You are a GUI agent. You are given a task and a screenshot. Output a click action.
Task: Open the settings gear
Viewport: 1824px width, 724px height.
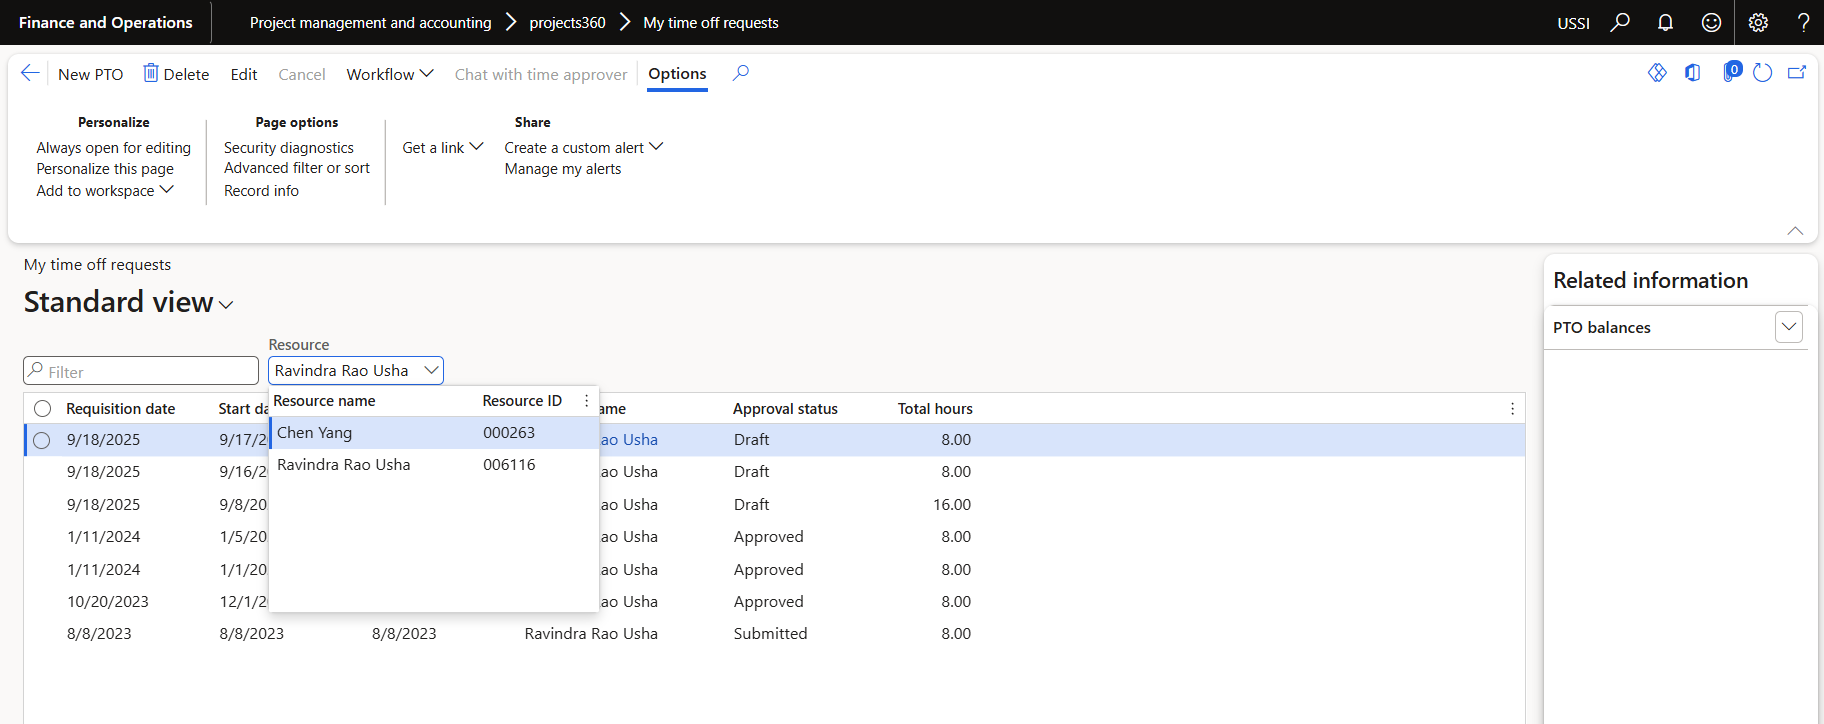click(x=1758, y=22)
